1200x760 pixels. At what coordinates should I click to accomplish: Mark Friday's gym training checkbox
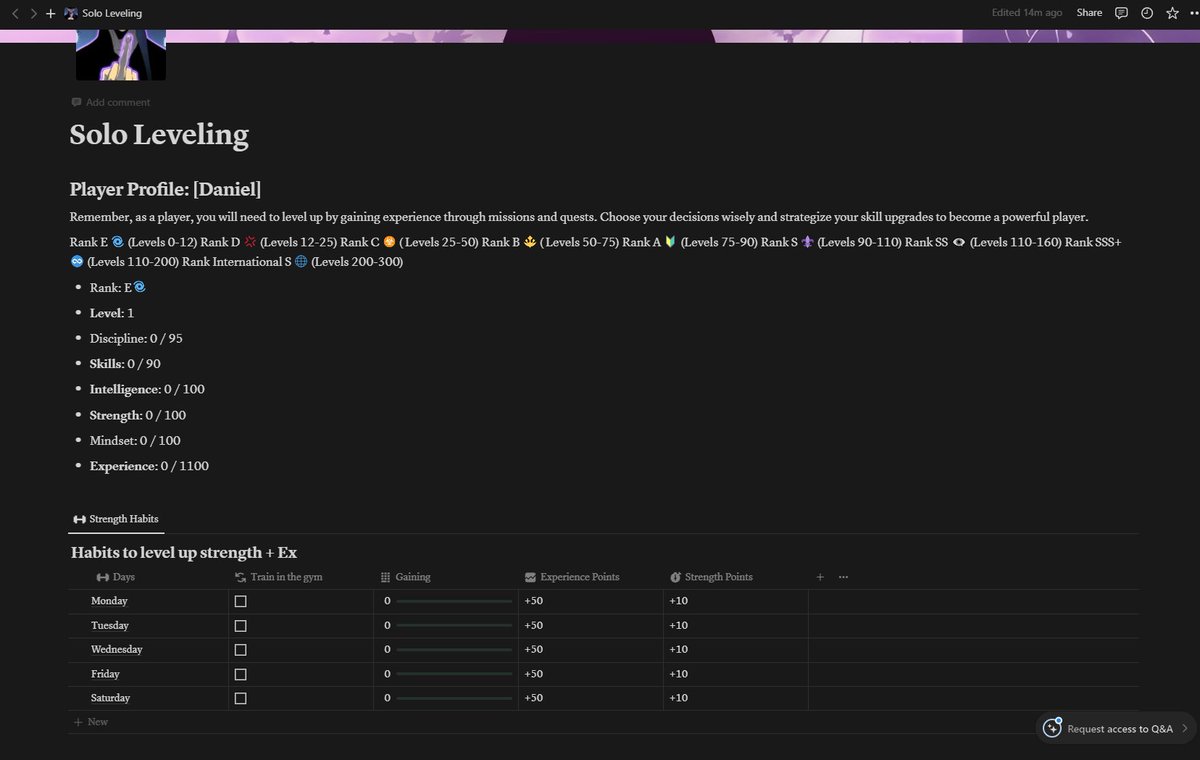tap(240, 674)
